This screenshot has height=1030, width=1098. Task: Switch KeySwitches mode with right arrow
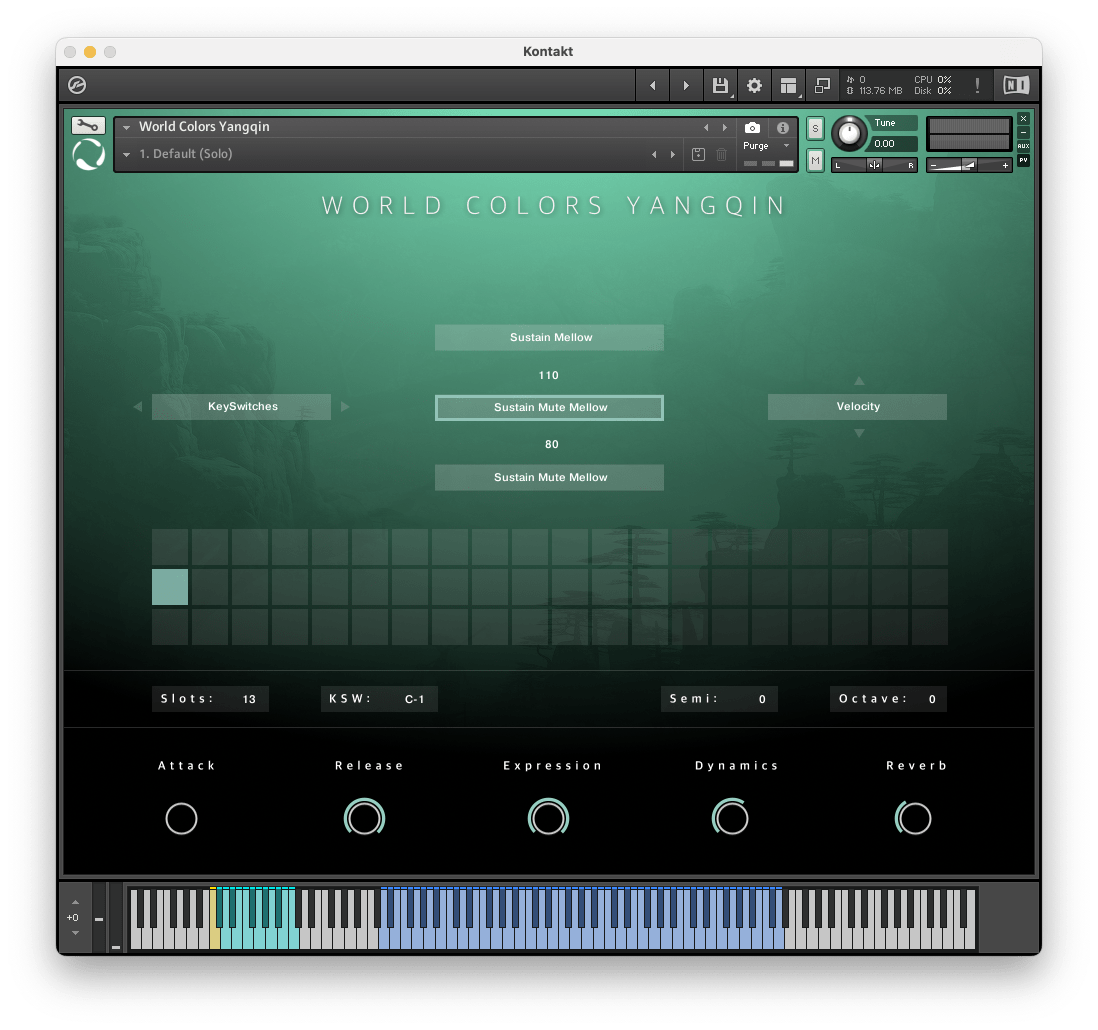tap(345, 407)
